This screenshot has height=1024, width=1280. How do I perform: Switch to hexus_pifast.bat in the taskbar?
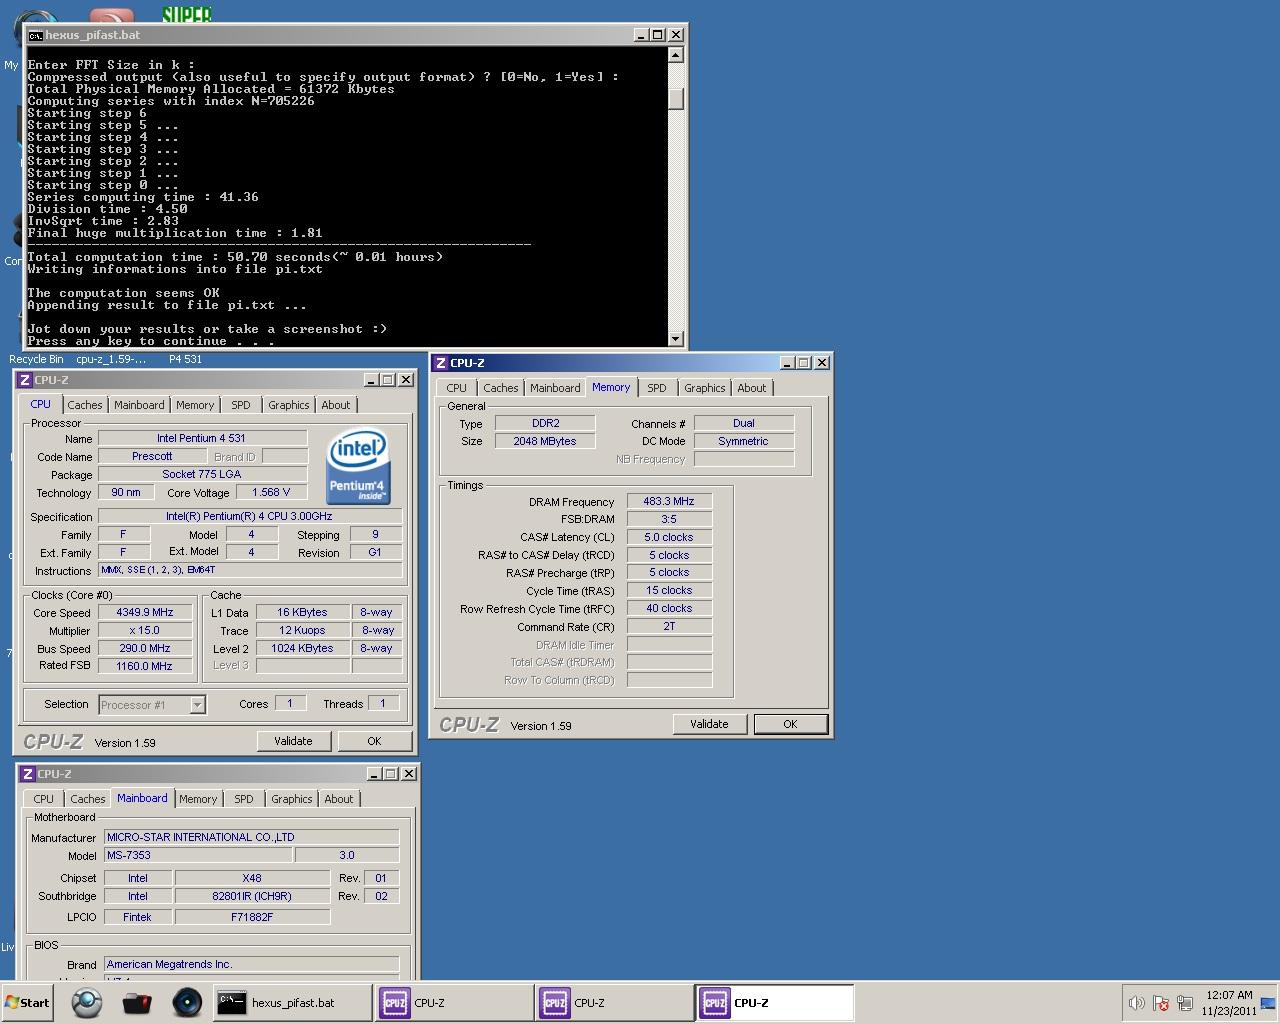point(293,1003)
